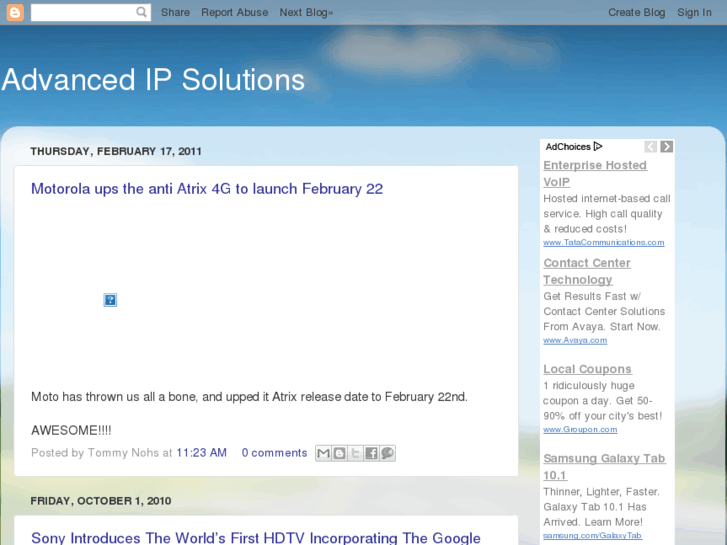Visit www.Groupon.com ad link
This screenshot has height=545, width=727.
[580, 430]
